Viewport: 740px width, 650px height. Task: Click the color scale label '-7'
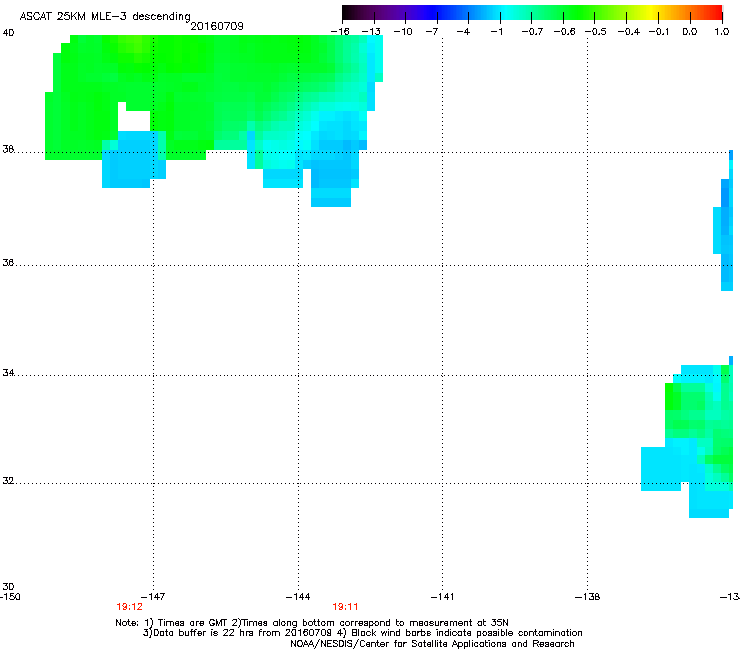point(432,32)
